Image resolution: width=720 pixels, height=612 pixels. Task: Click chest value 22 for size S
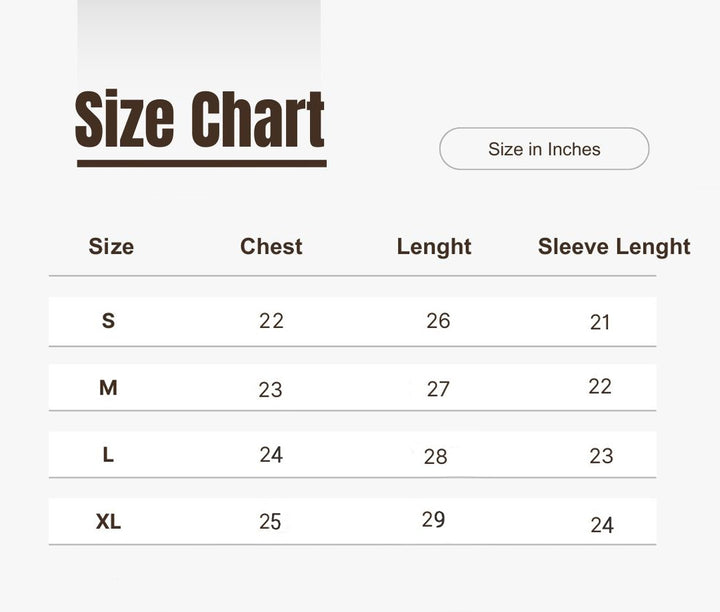point(271,321)
